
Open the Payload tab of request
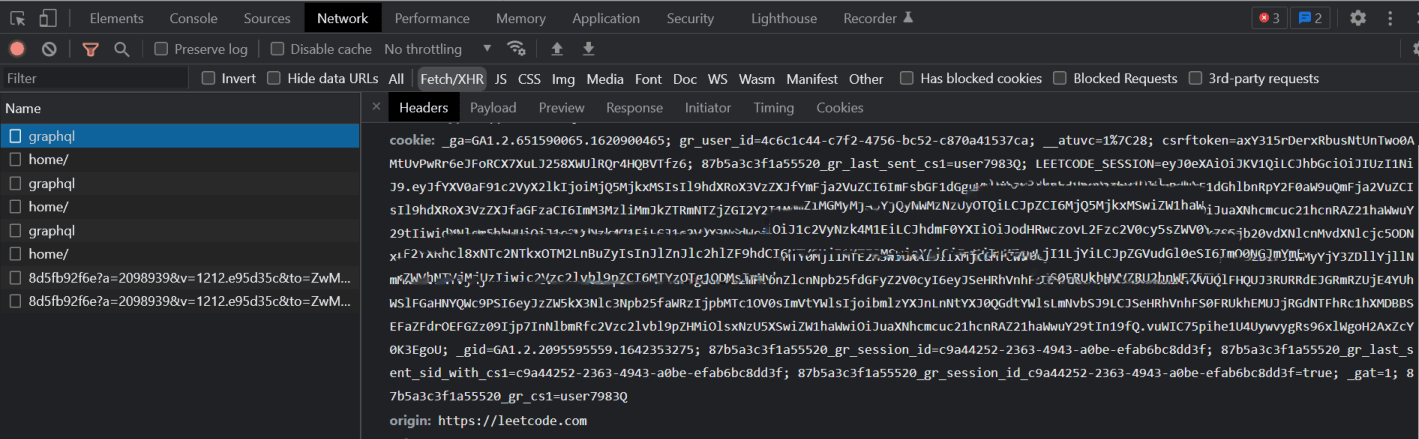click(493, 108)
